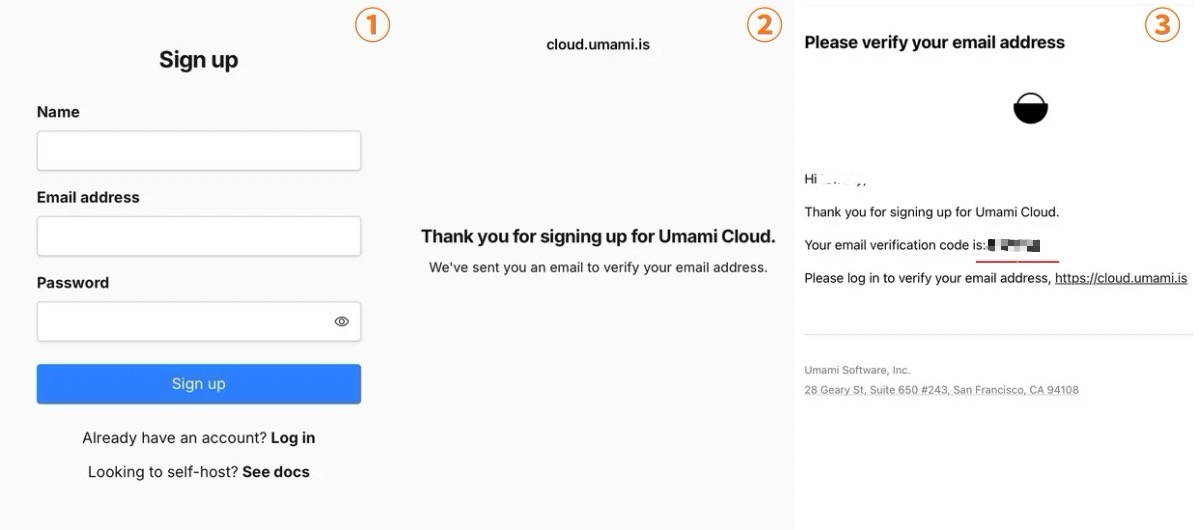Click 'Already have an account?' text

[x=175, y=438]
